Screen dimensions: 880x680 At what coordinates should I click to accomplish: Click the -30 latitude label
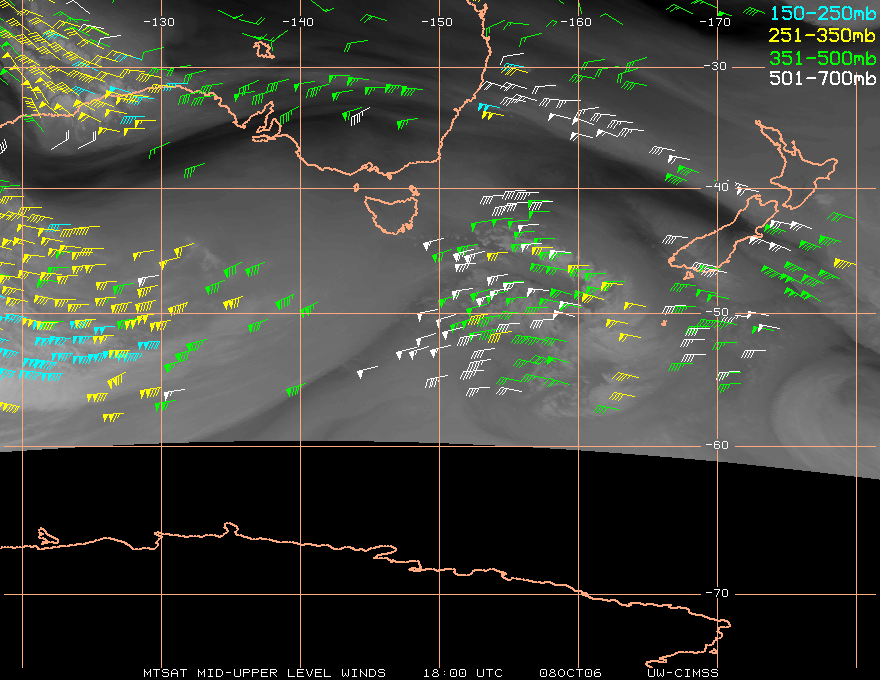point(715,66)
